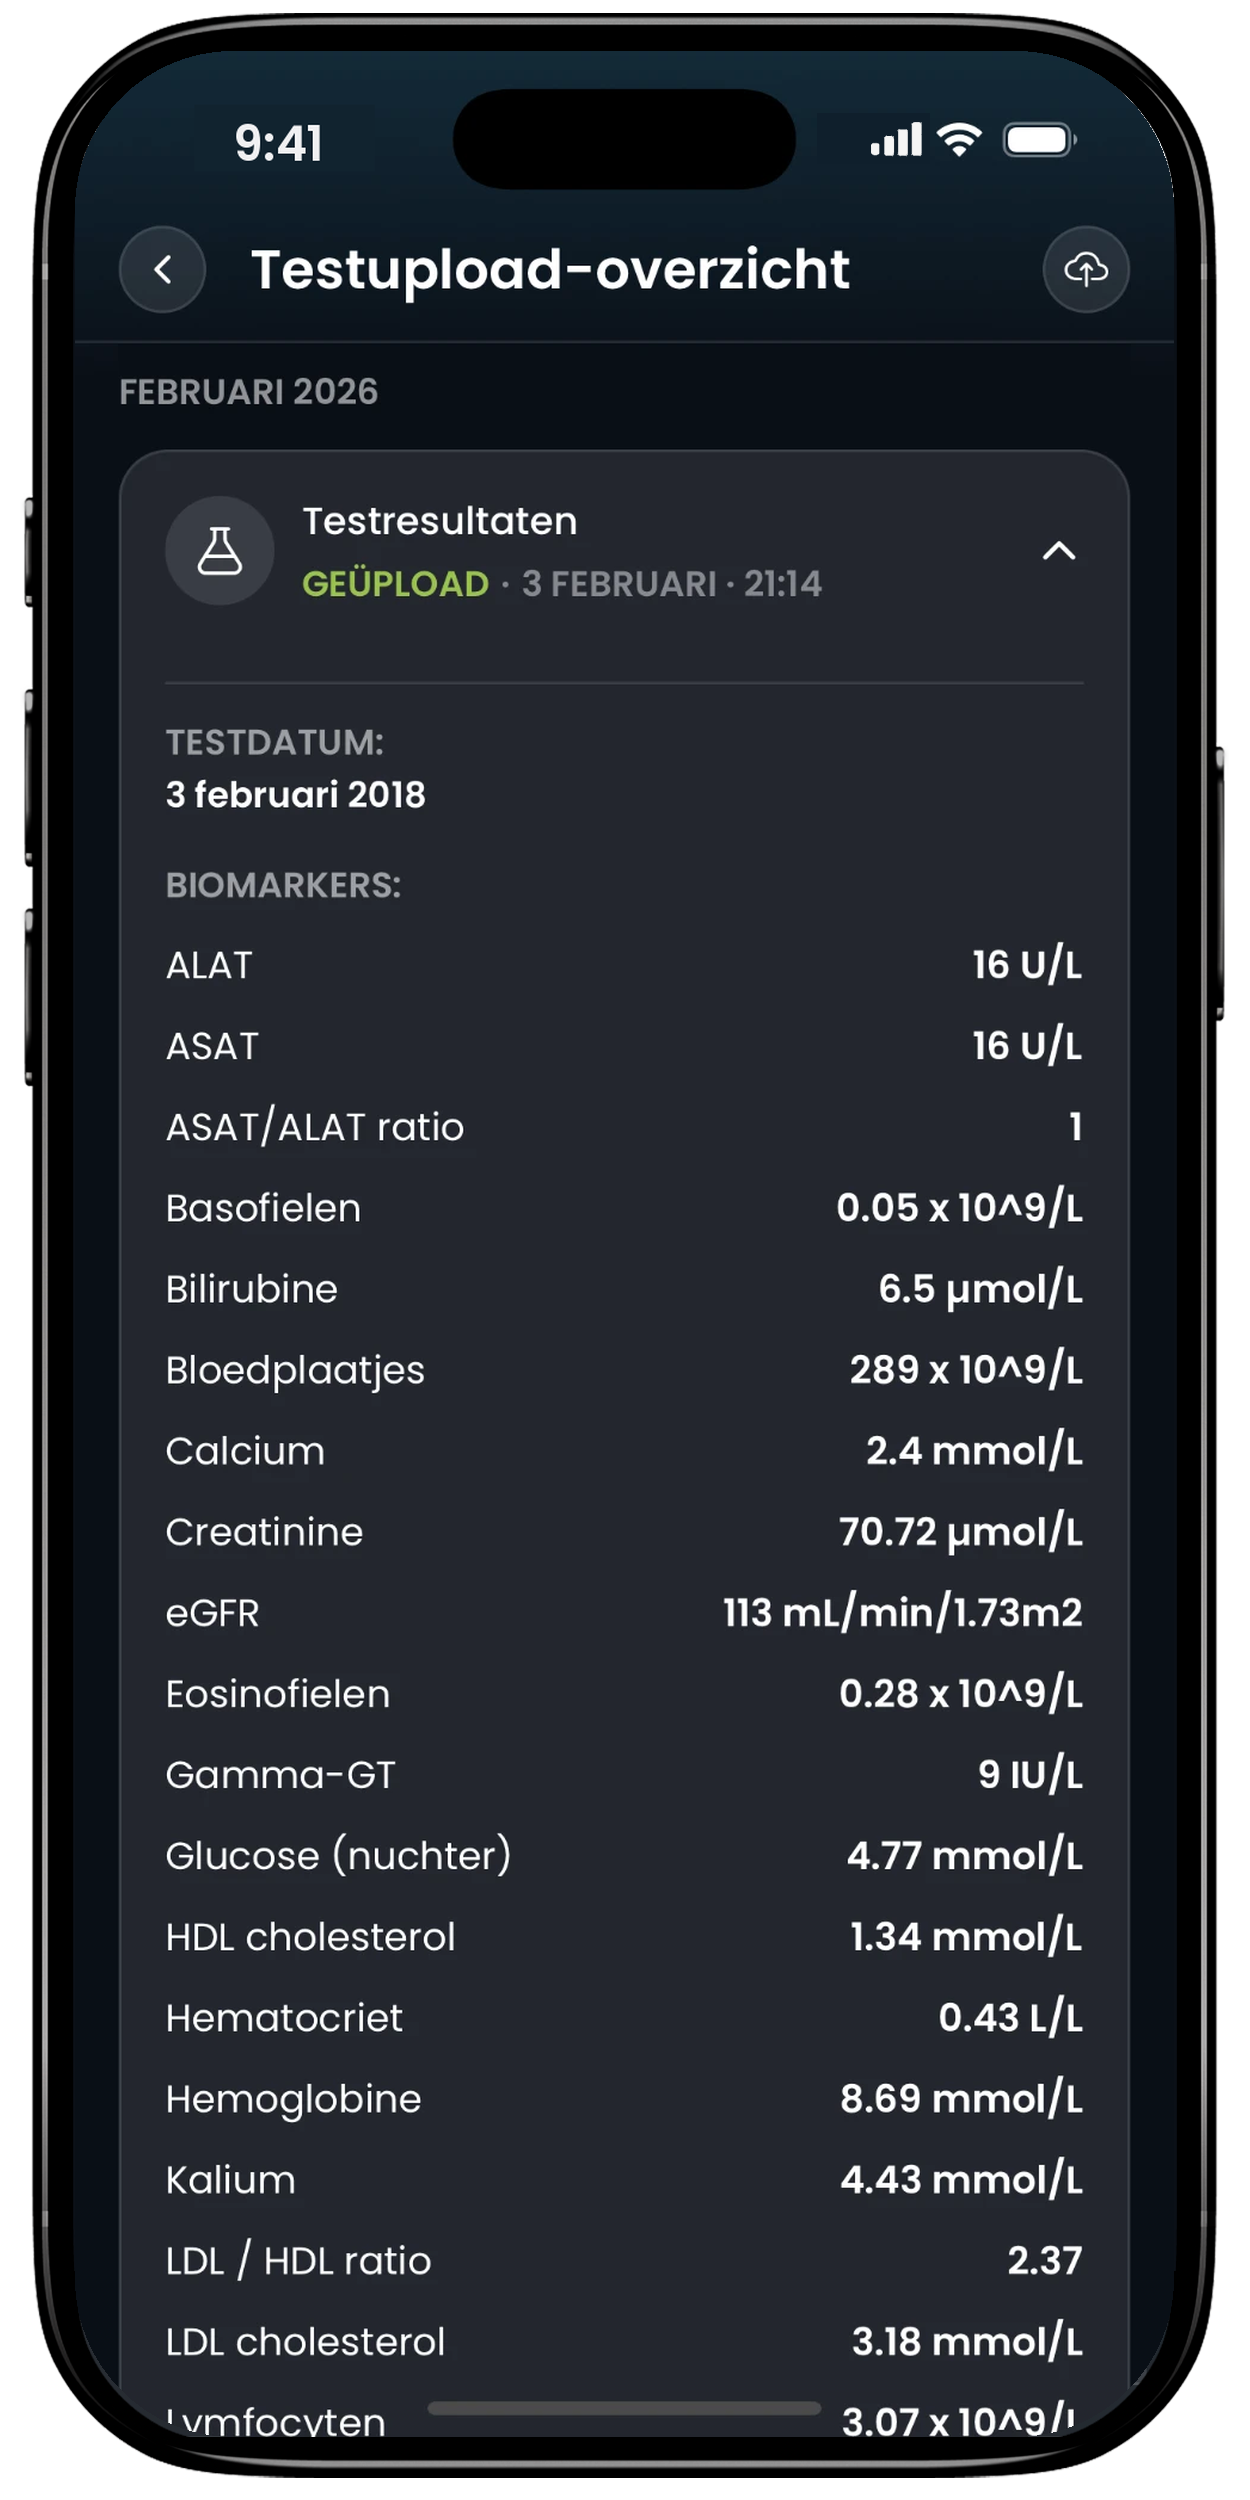Select the Bilirubine biomarker row
Viewport: 1250px width, 2500px height.
pos(624,1289)
